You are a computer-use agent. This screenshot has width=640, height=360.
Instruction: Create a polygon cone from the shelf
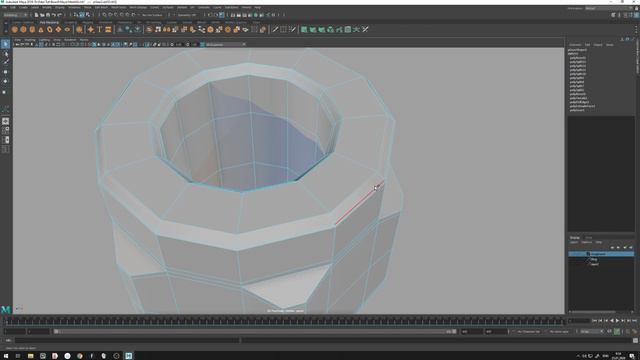coord(41,29)
